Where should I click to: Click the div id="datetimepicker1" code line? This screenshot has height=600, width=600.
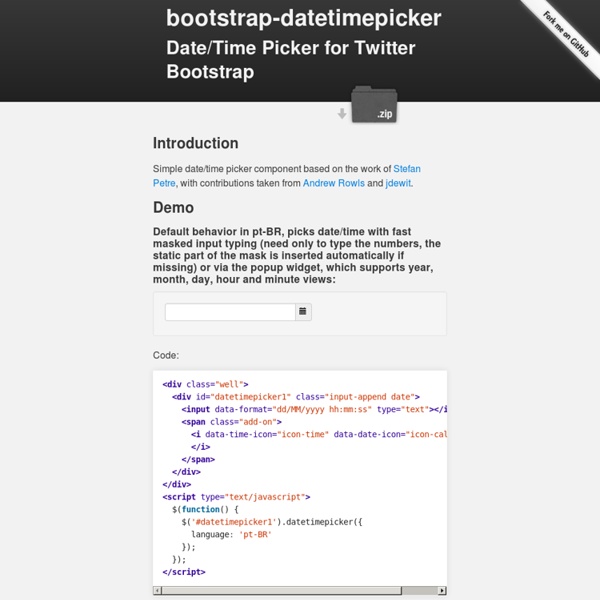(296, 396)
